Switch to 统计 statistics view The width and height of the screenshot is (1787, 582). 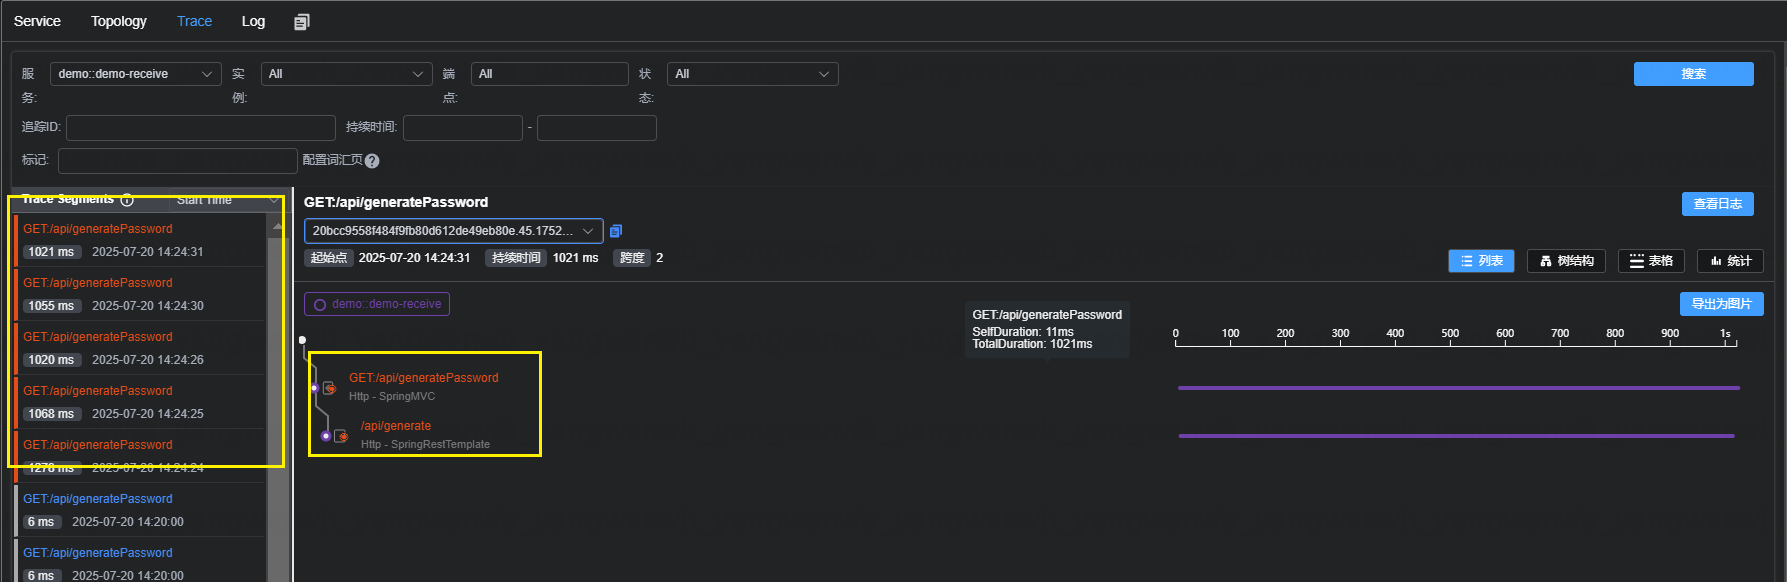click(x=1730, y=261)
